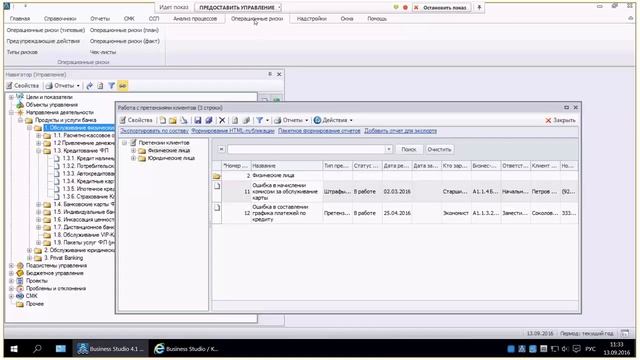Open the Надстройки ribbon tab
The height and width of the screenshot is (360, 640).
coord(311,19)
